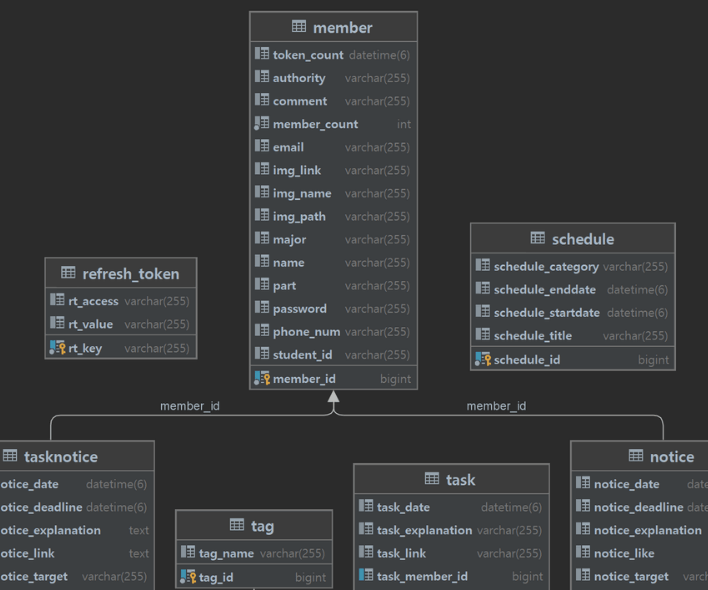Click the key icon beside tag_id

187,577
